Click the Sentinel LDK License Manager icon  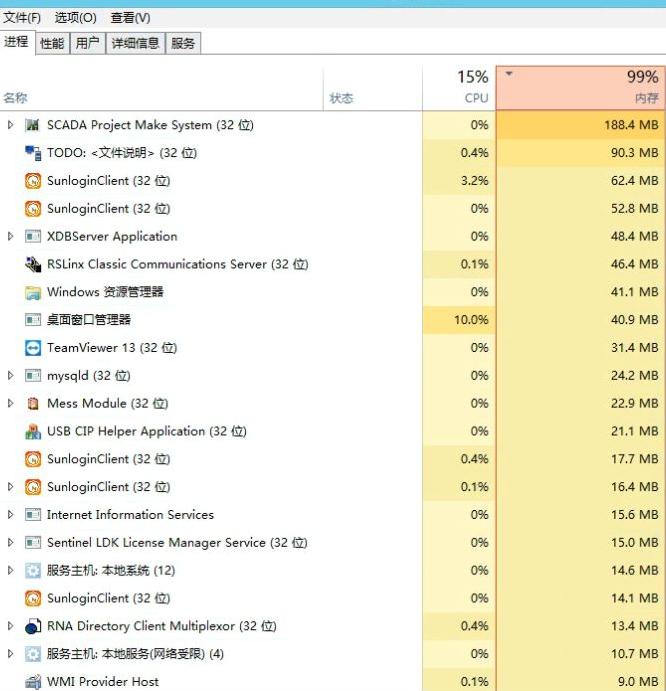pyautogui.click(x=33, y=542)
